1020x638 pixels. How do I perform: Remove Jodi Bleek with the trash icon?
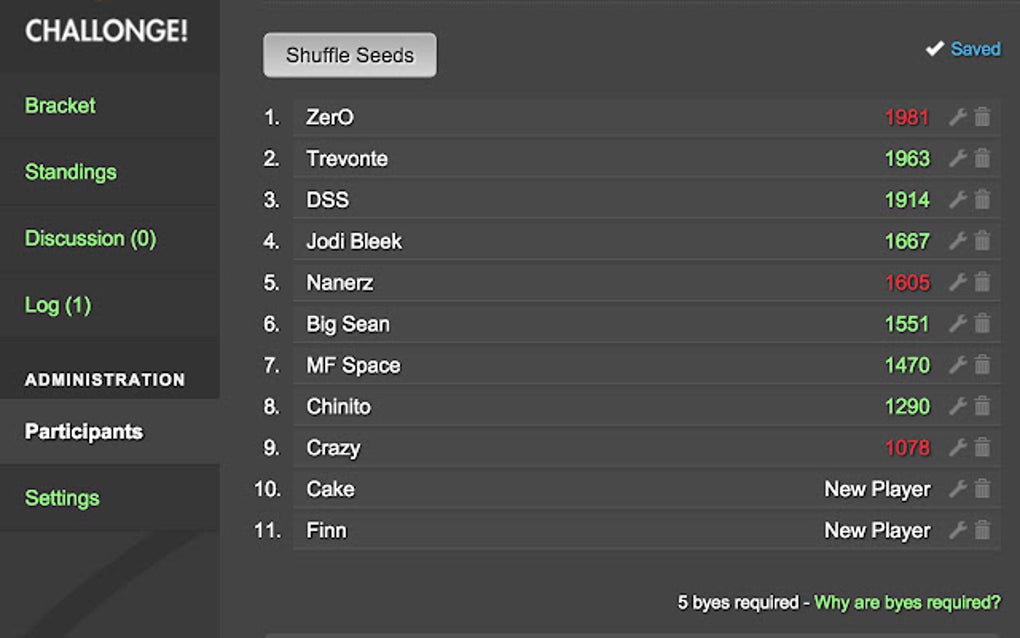pyautogui.click(x=982, y=241)
